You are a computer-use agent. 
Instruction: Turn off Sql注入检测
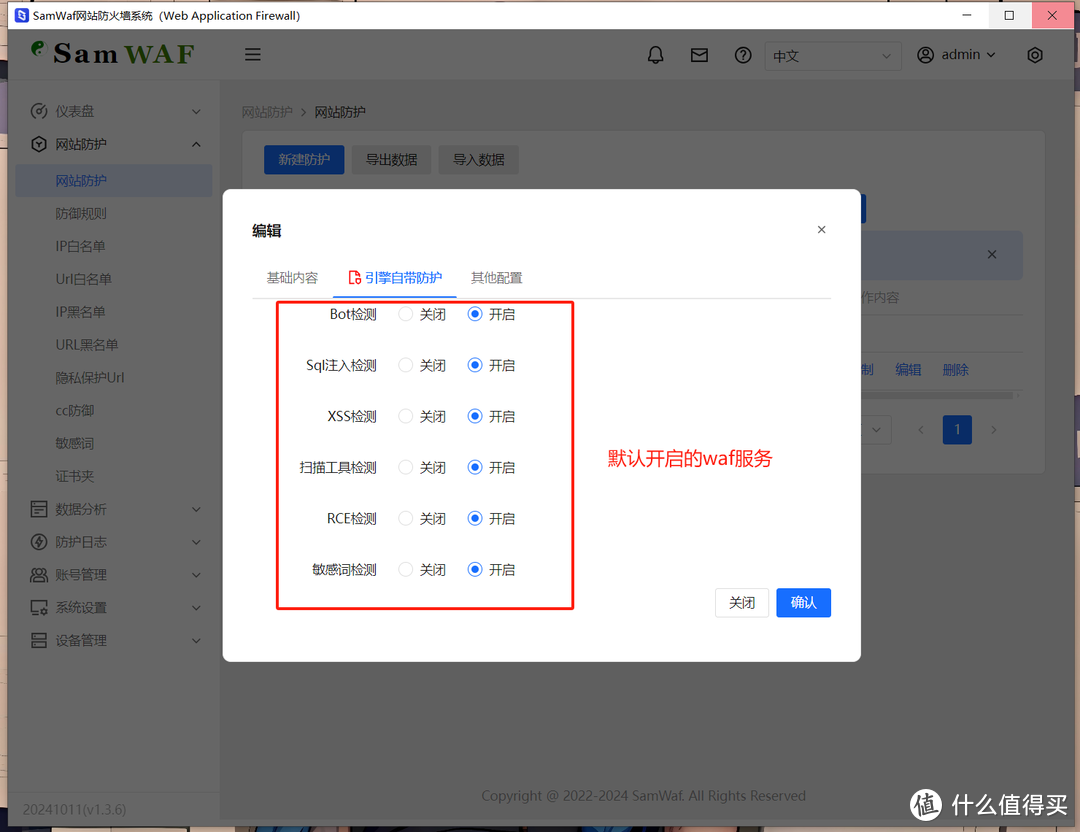pos(406,365)
